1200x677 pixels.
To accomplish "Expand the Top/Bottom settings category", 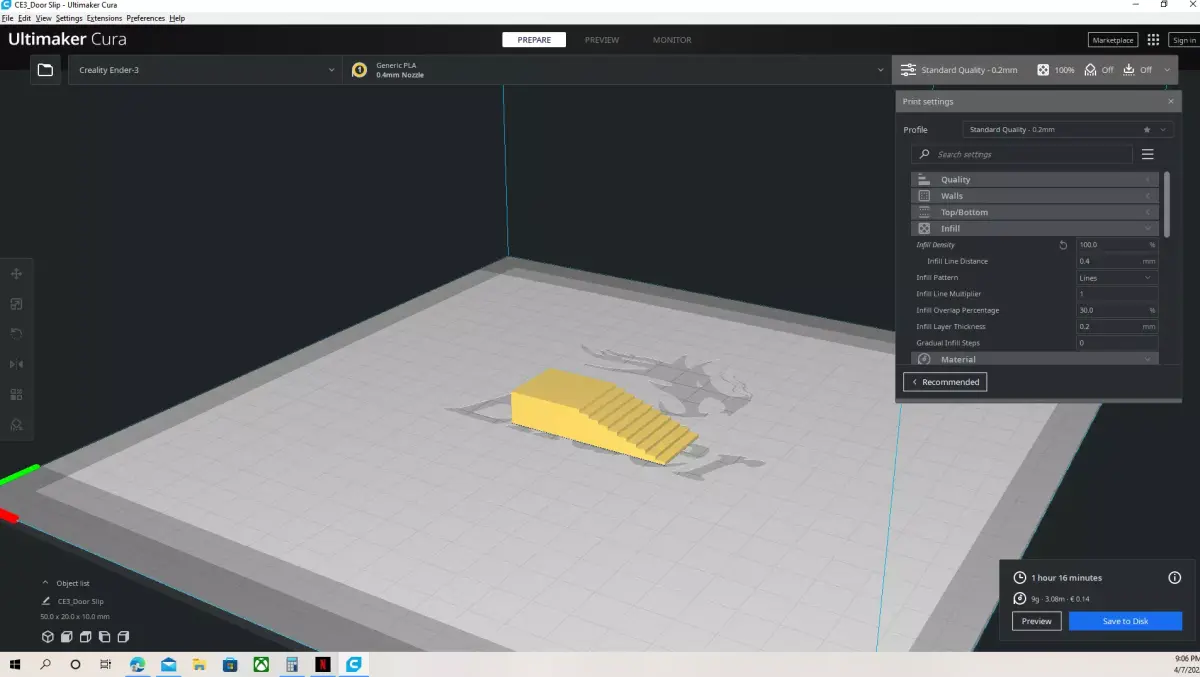I will (x=1035, y=212).
